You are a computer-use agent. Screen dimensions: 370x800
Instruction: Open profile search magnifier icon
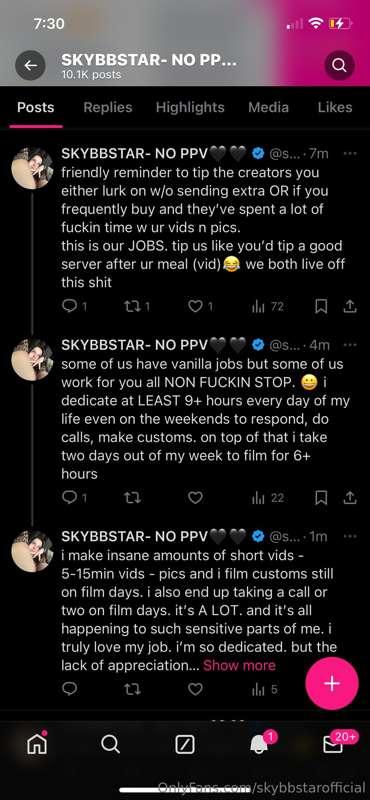[x=339, y=65]
